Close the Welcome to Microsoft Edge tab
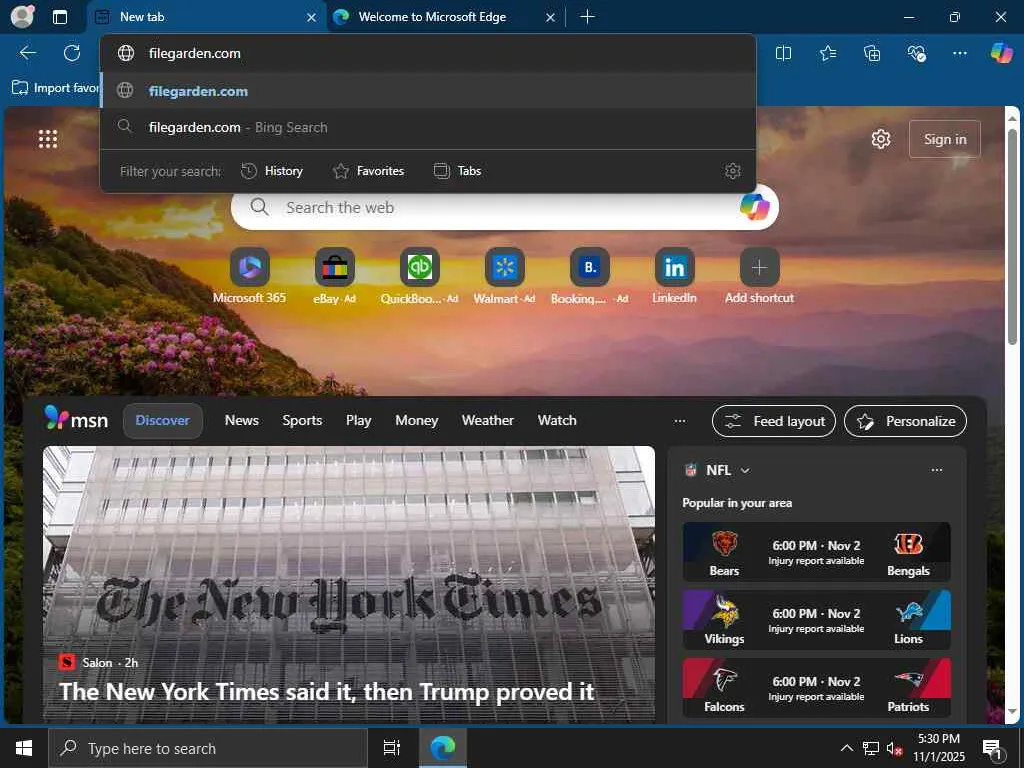 pos(550,18)
